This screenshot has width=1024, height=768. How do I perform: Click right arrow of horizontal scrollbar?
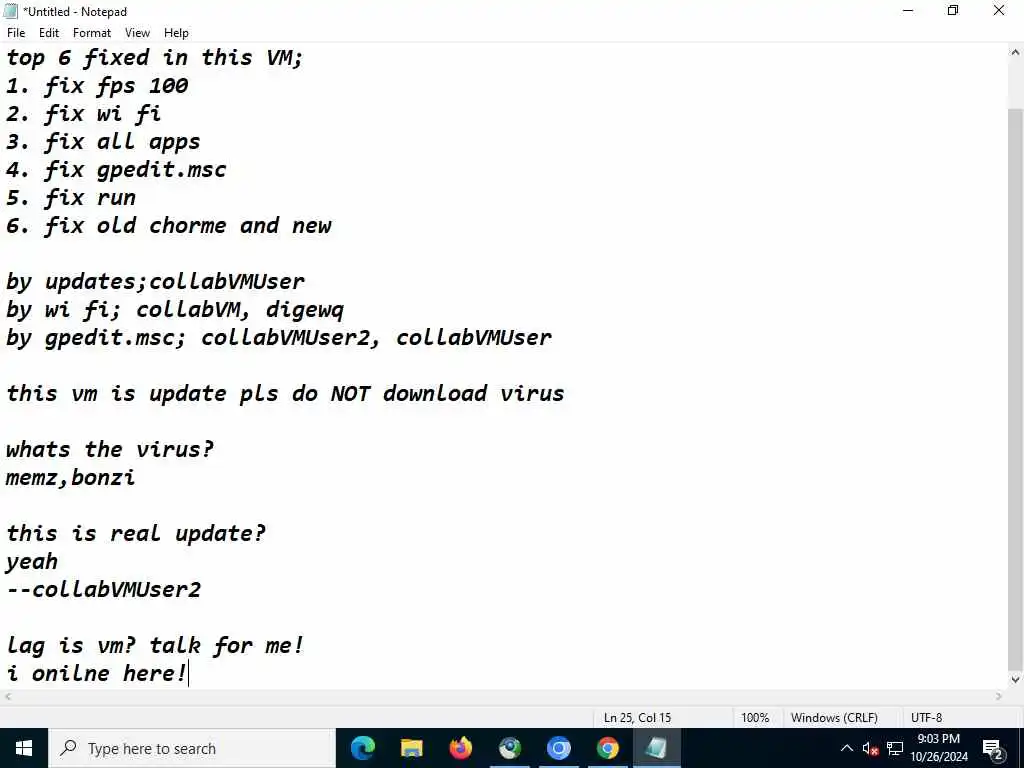click(999, 696)
